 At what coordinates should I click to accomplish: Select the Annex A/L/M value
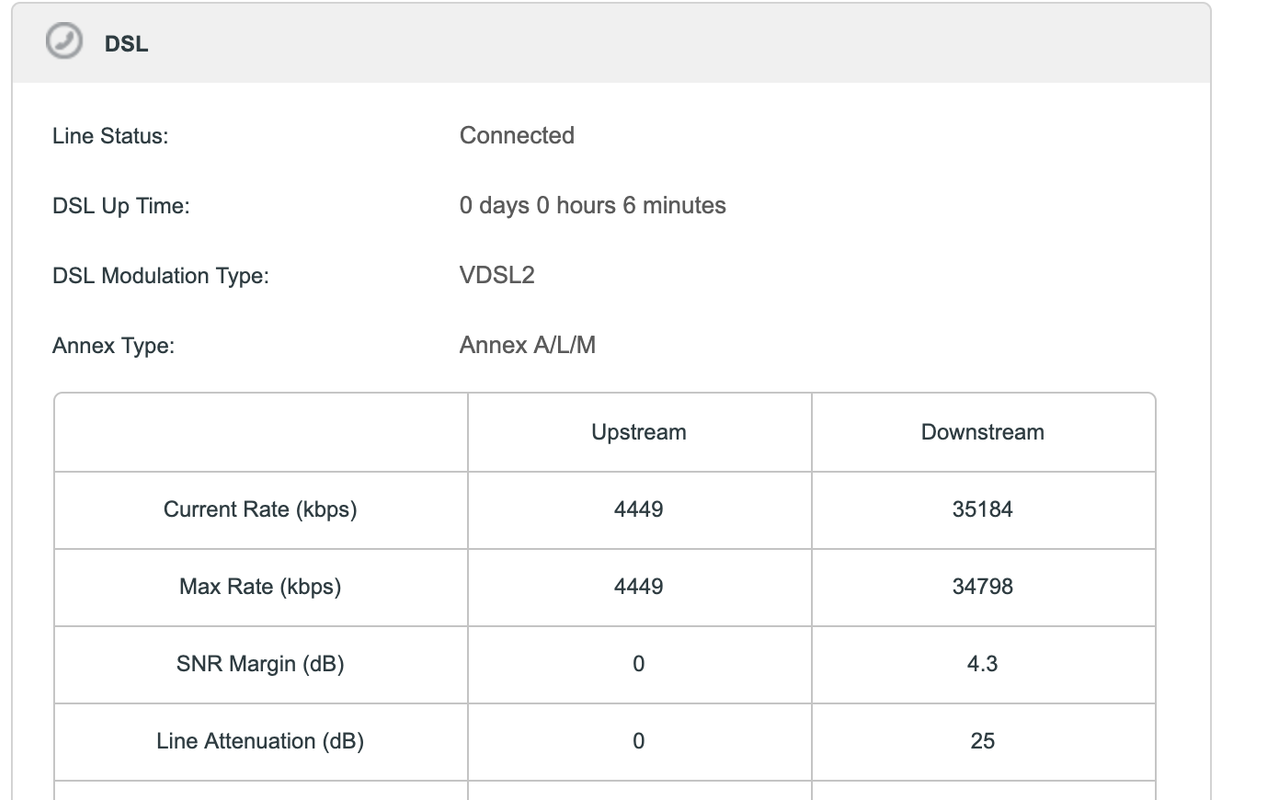[x=527, y=345]
